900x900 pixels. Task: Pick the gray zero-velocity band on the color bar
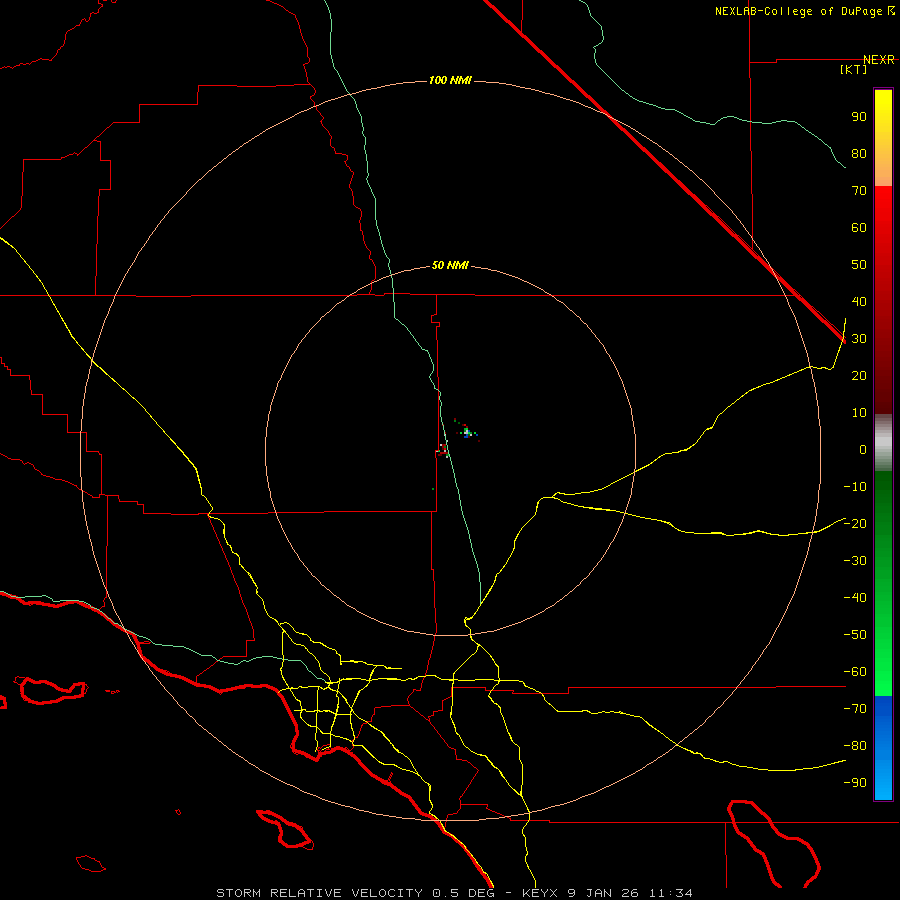[883, 443]
